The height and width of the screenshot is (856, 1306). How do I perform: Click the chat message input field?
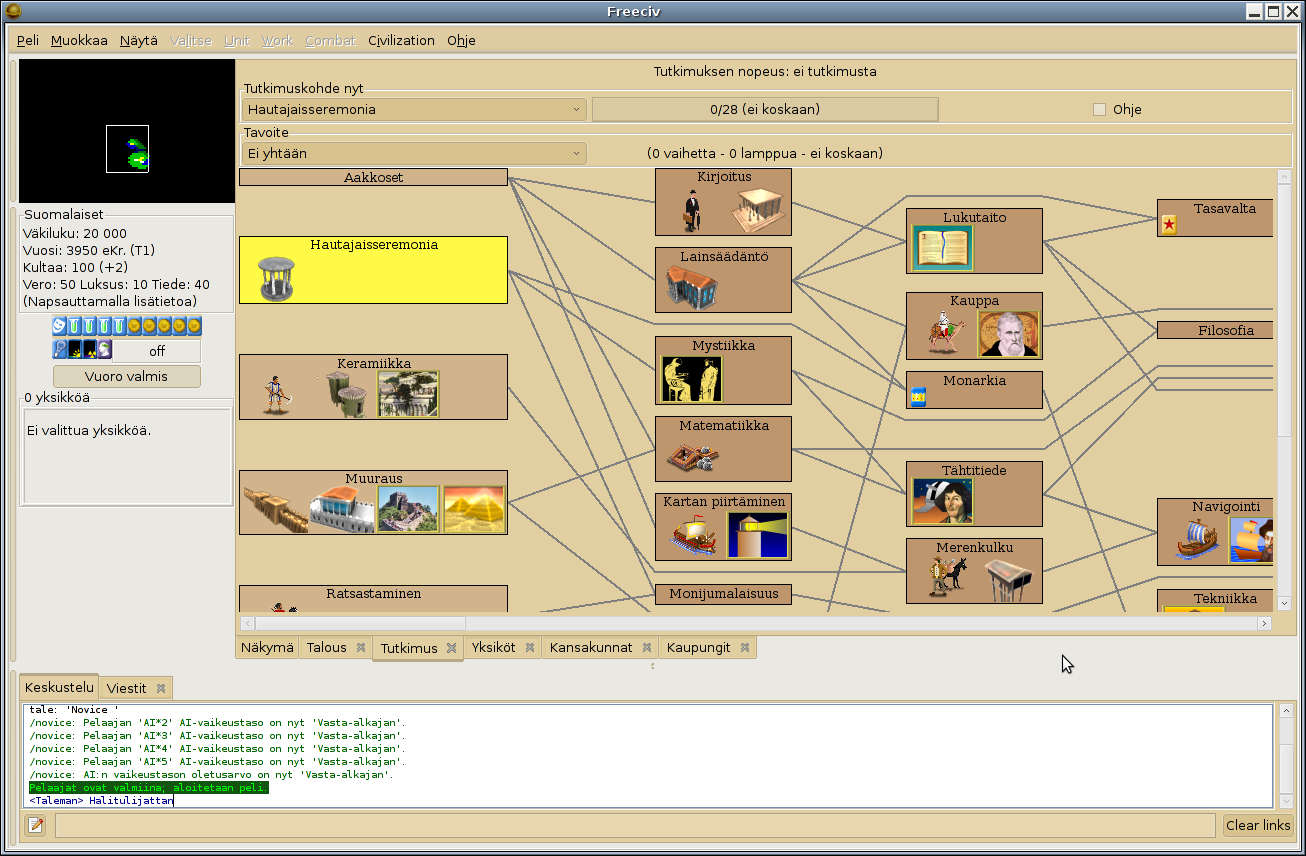point(635,825)
